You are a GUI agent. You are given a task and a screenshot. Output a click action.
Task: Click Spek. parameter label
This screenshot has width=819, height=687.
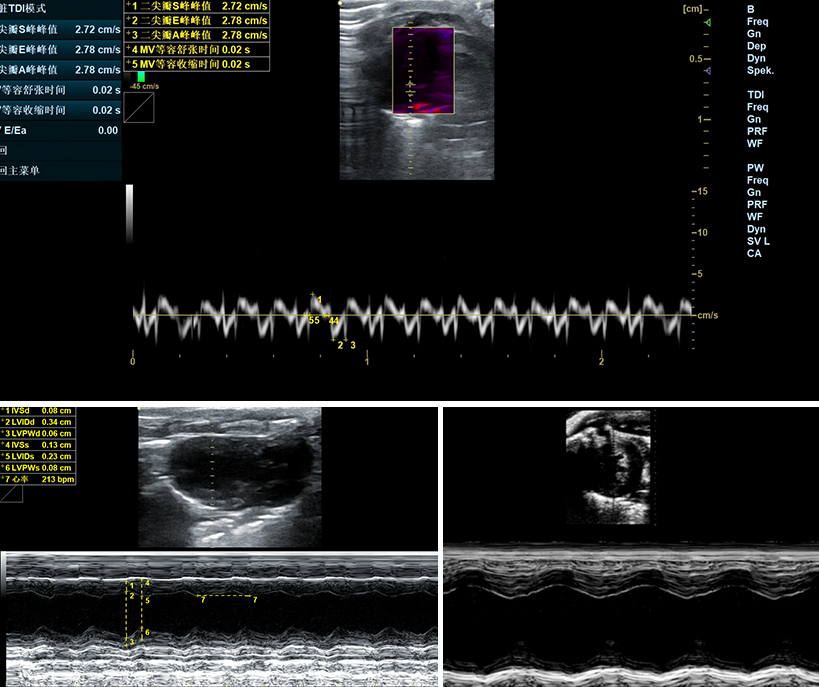click(760, 71)
